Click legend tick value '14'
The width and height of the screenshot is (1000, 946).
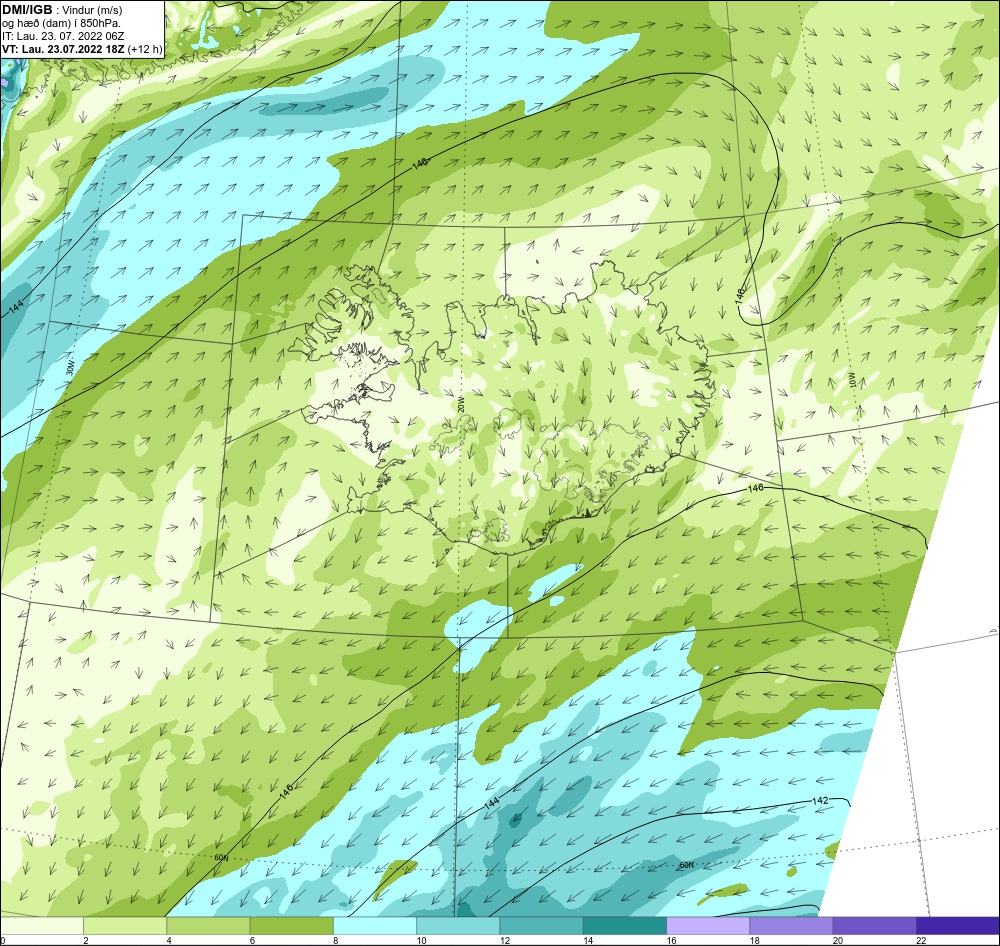pyautogui.click(x=588, y=940)
